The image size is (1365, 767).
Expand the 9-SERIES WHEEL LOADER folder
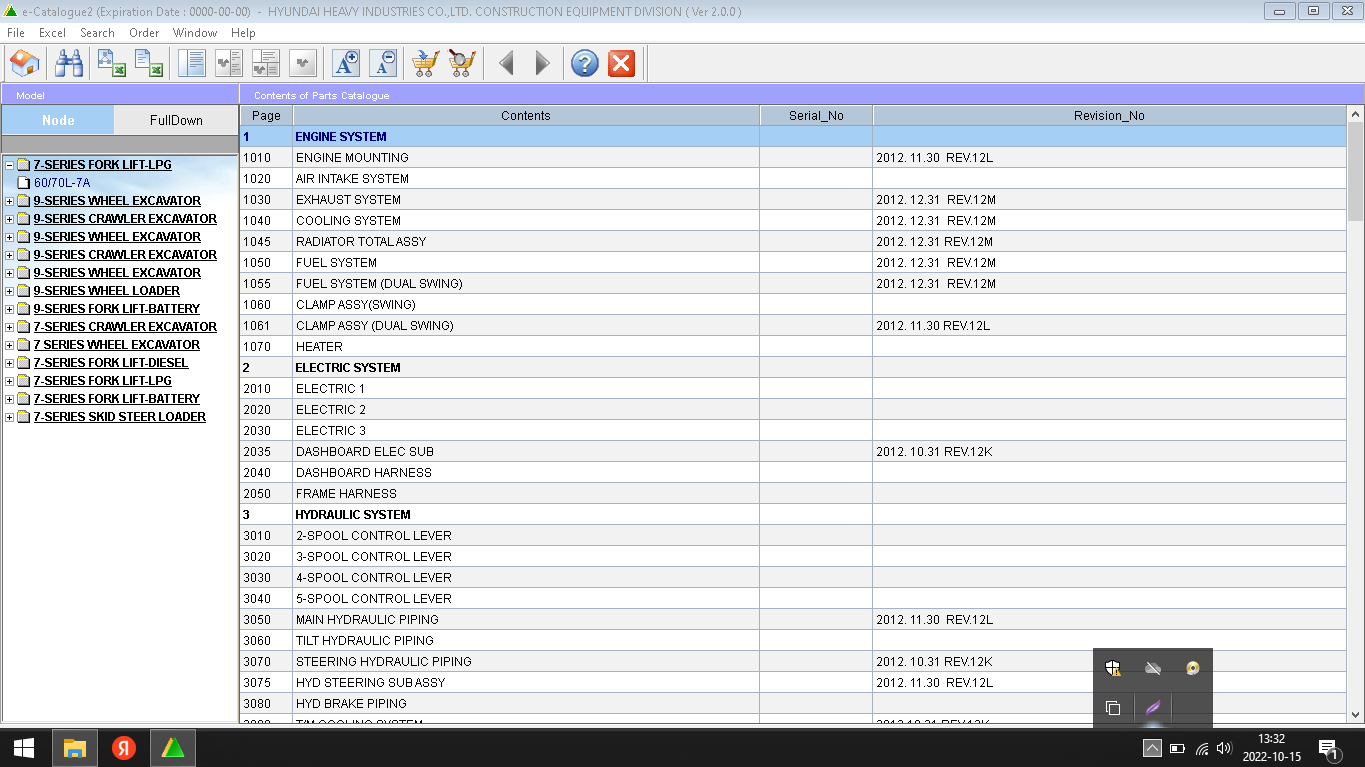(10, 291)
